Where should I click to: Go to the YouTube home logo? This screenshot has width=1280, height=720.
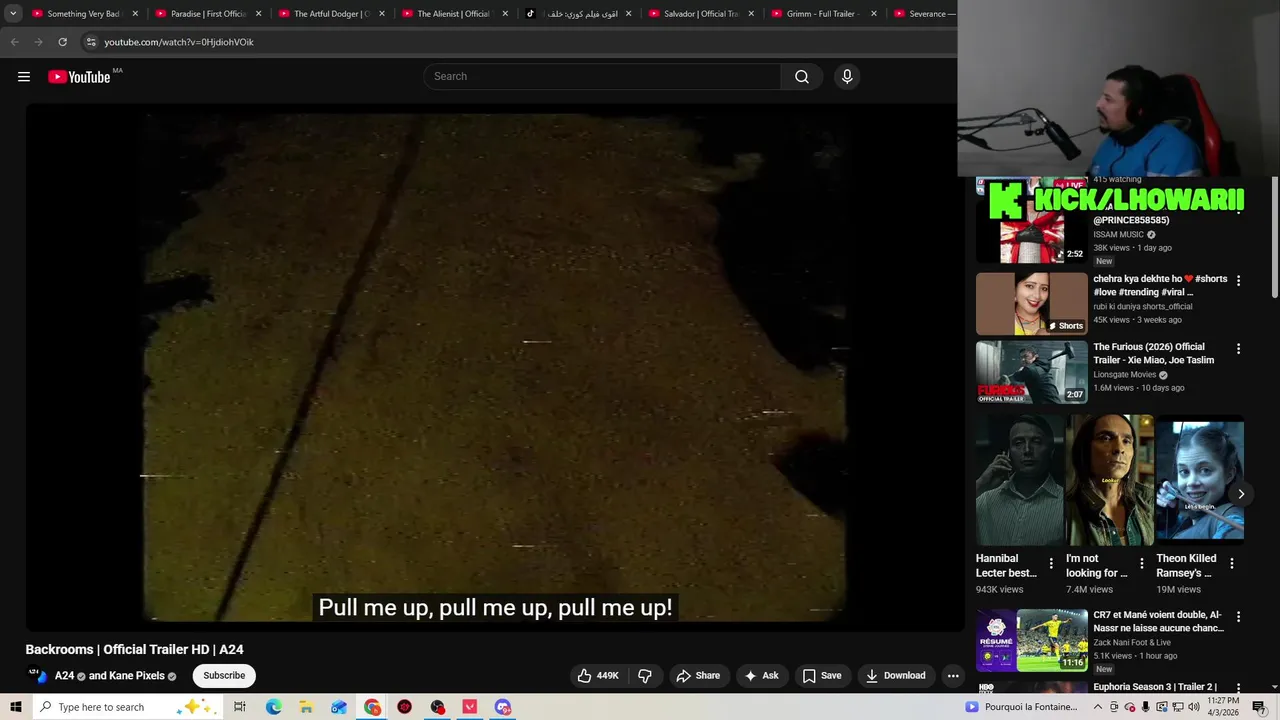pyautogui.click(x=79, y=77)
